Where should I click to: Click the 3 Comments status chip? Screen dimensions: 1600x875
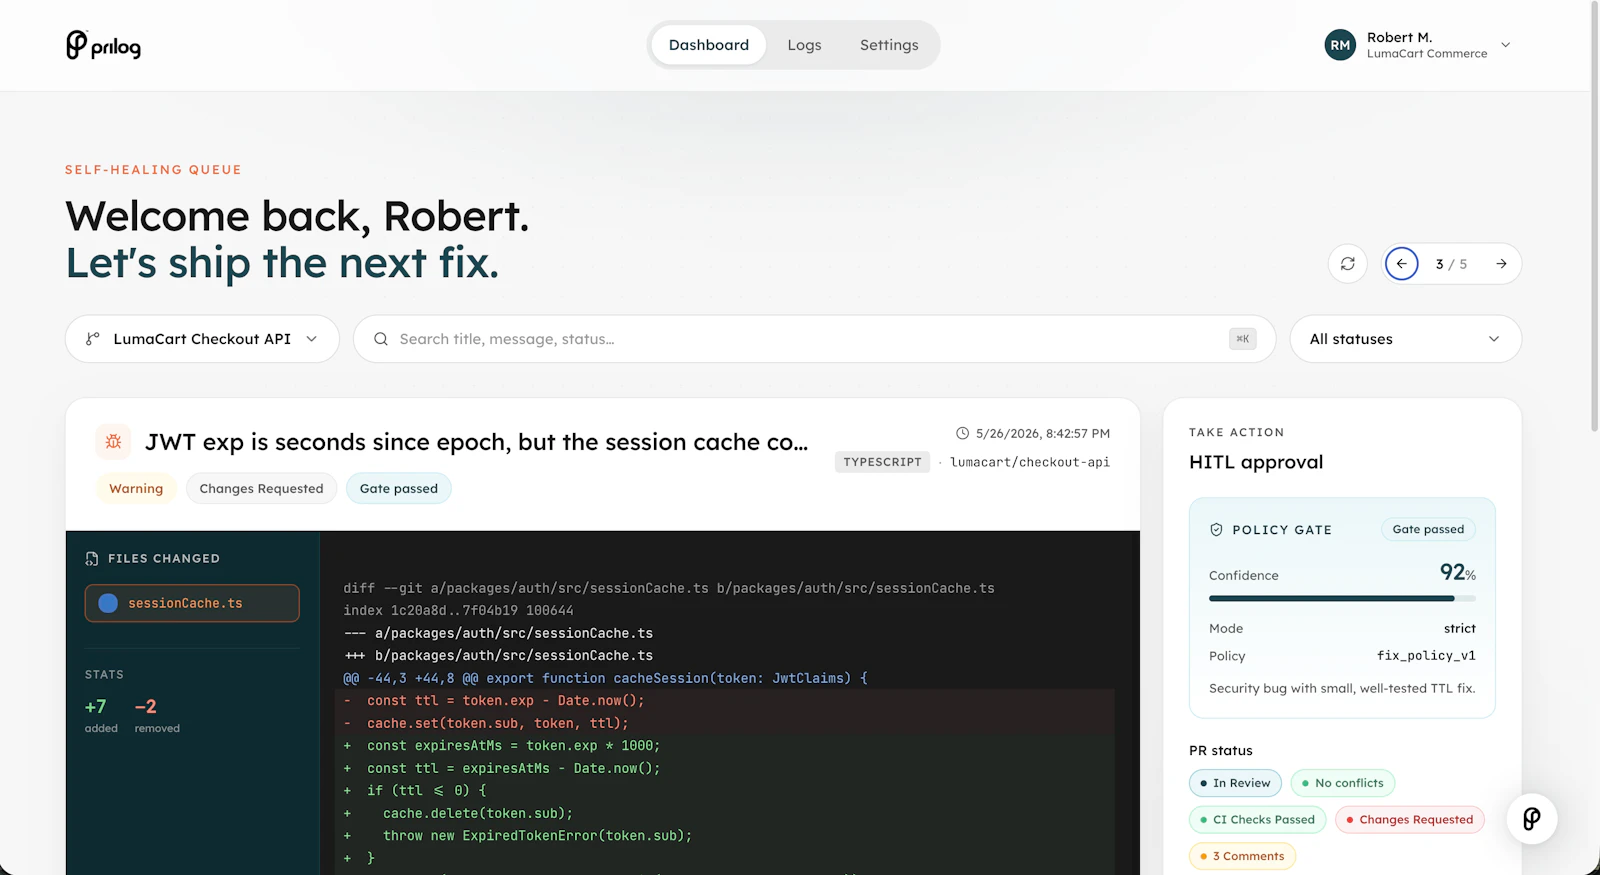click(x=1242, y=856)
